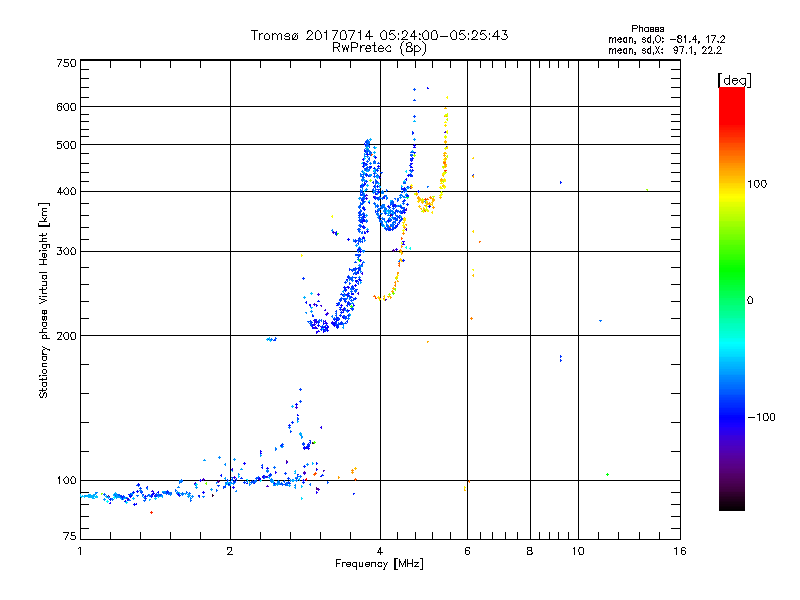Click the black bottom end of the colorbar
The image size is (800, 600).
[732, 503]
